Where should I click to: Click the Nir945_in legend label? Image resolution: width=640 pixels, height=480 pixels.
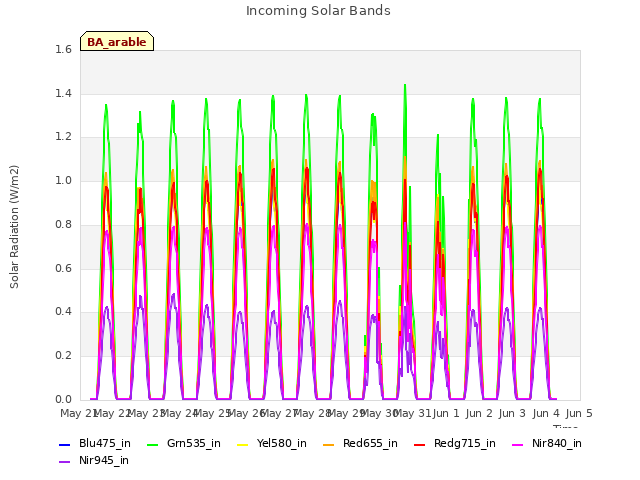[104, 460]
